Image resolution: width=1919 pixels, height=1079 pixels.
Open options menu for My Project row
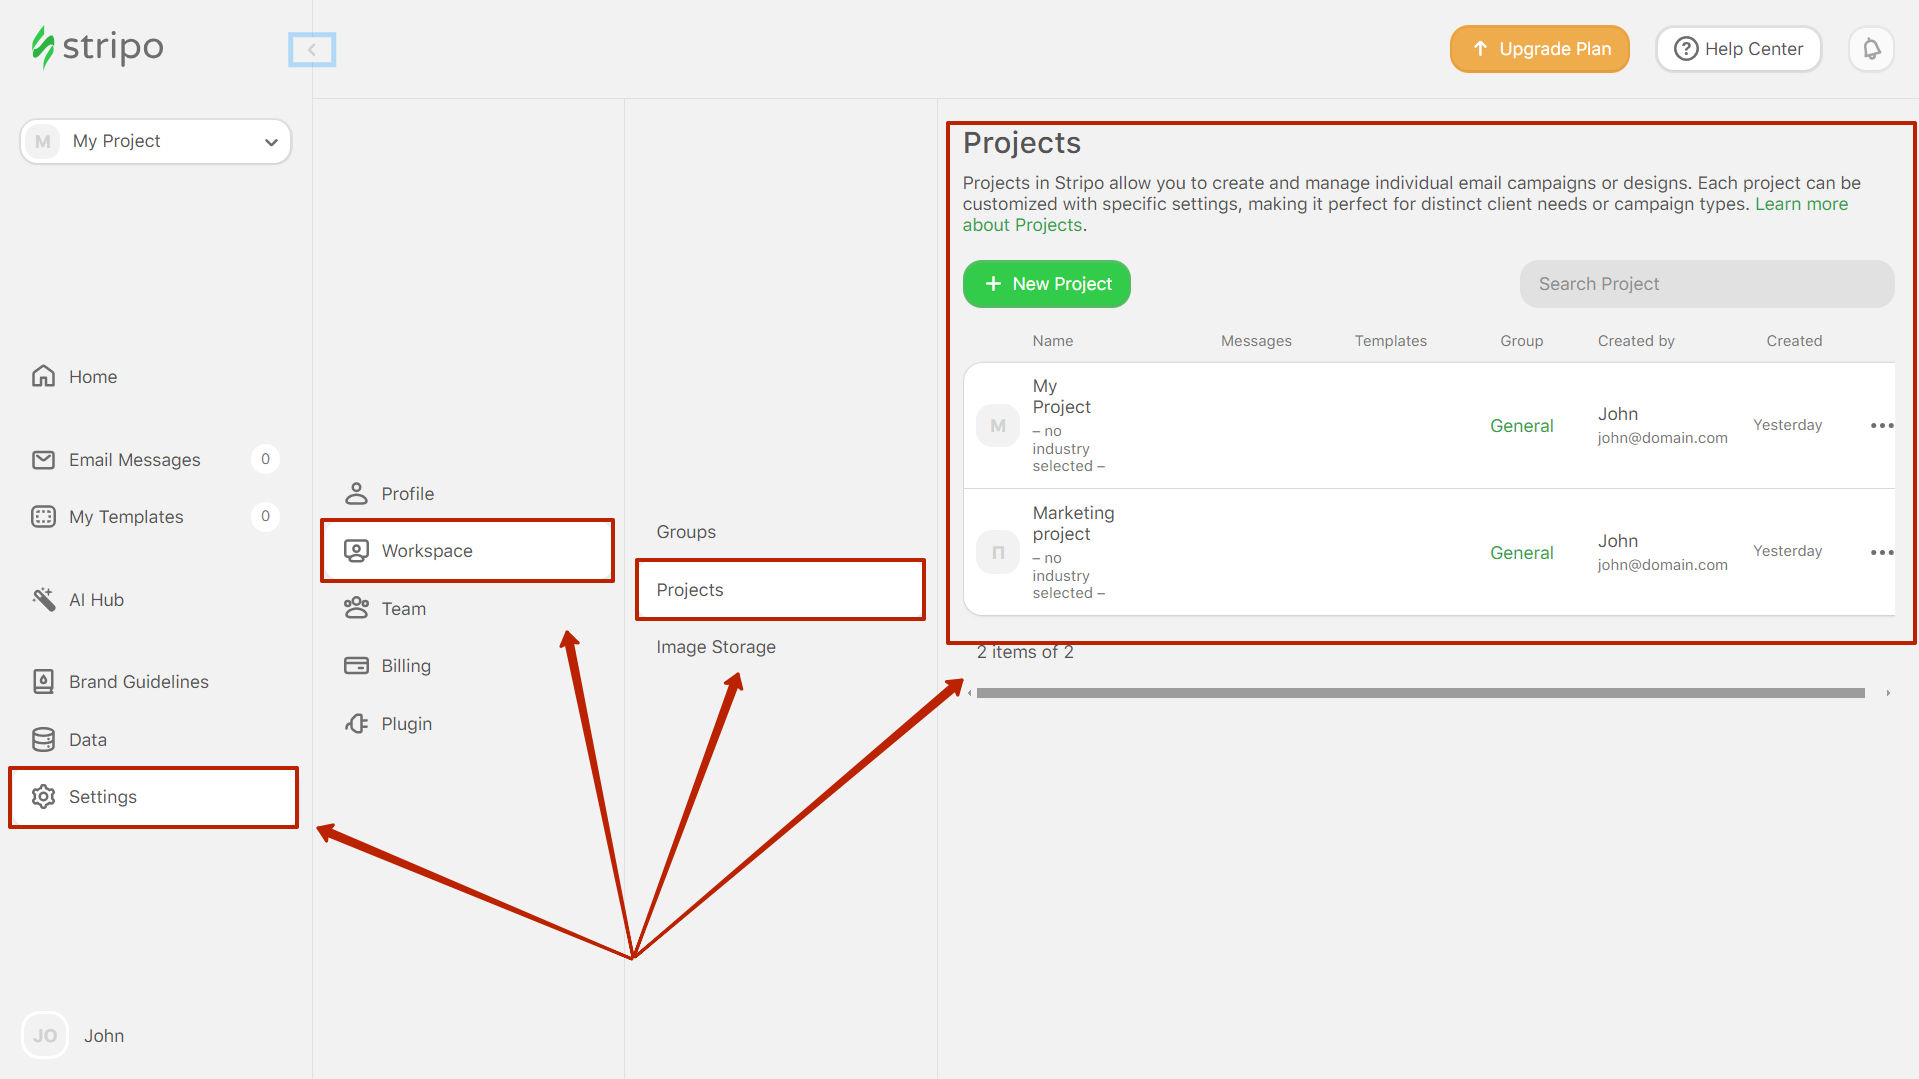pyautogui.click(x=1881, y=425)
